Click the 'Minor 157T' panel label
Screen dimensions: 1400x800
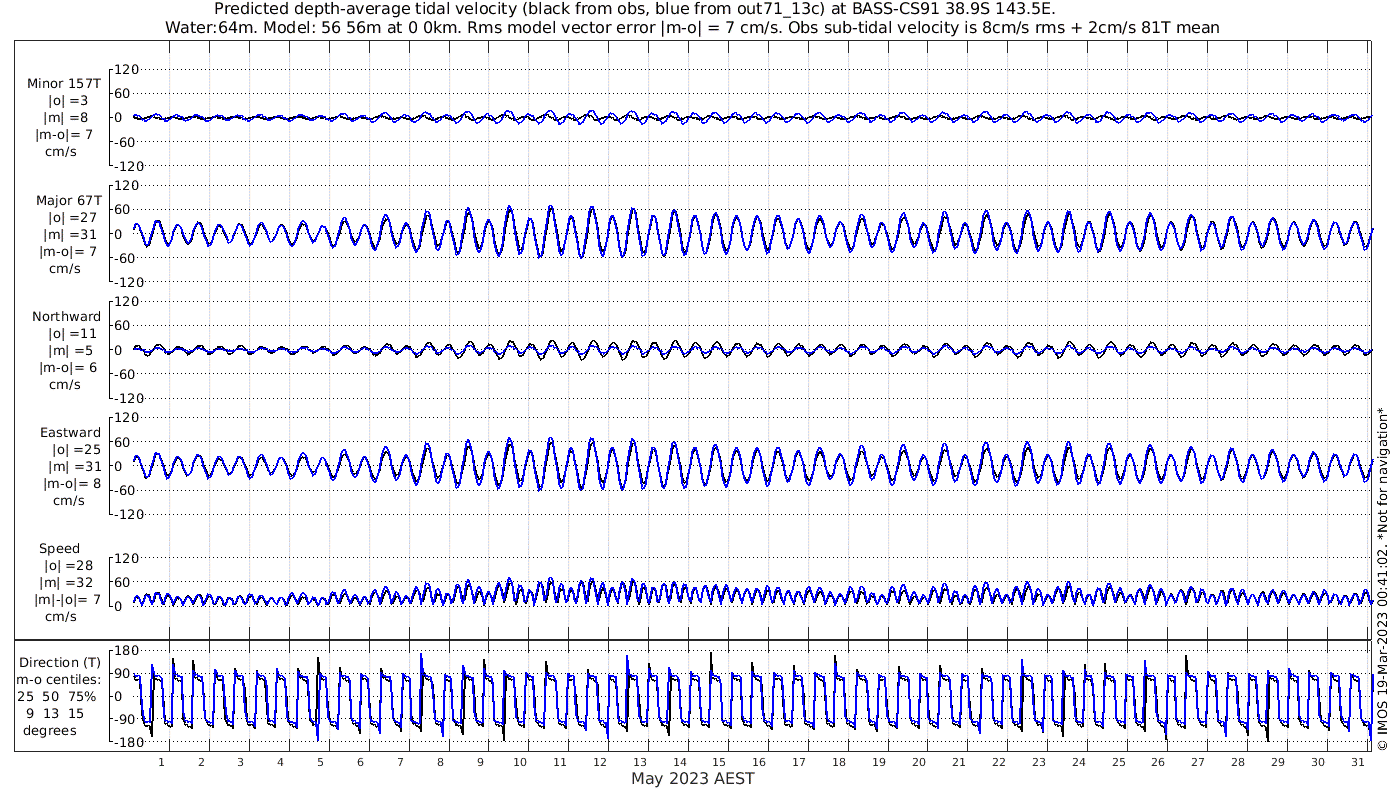pyautogui.click(x=64, y=84)
